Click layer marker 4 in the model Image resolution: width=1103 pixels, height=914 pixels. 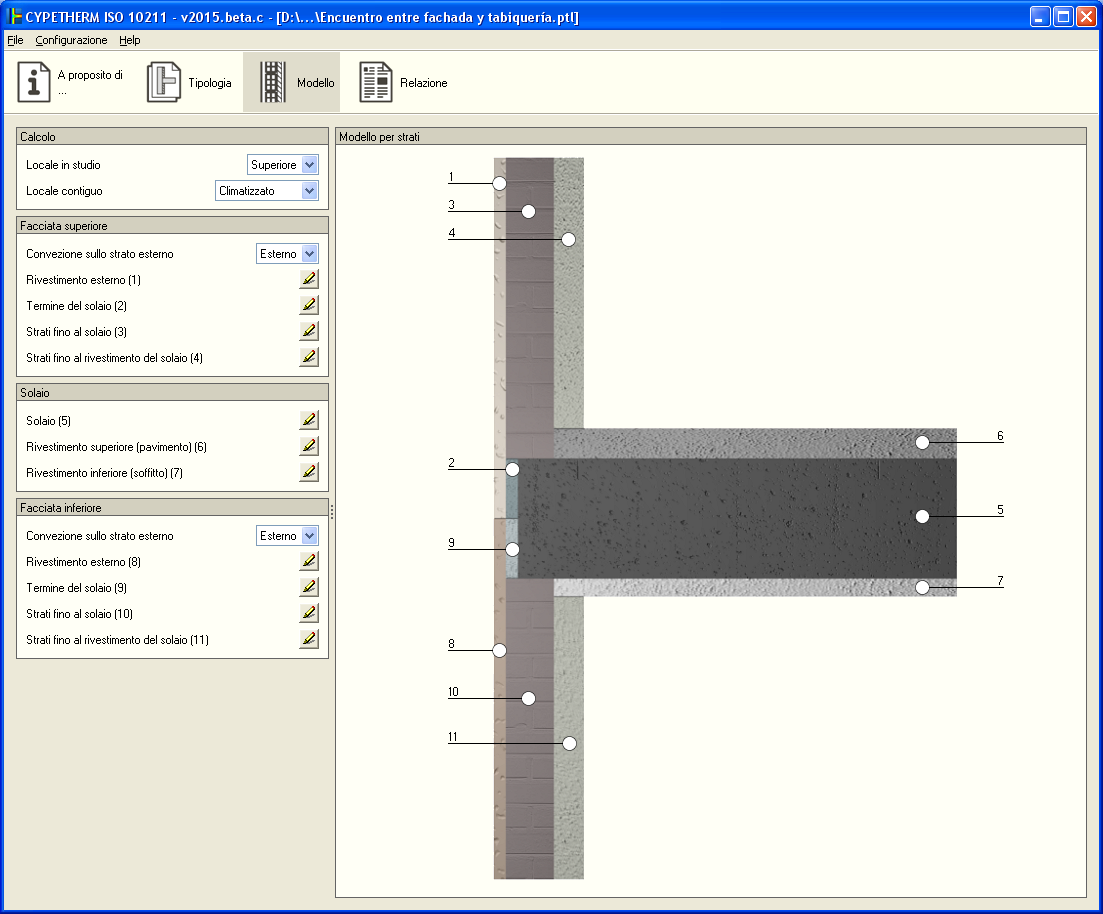(x=568, y=239)
